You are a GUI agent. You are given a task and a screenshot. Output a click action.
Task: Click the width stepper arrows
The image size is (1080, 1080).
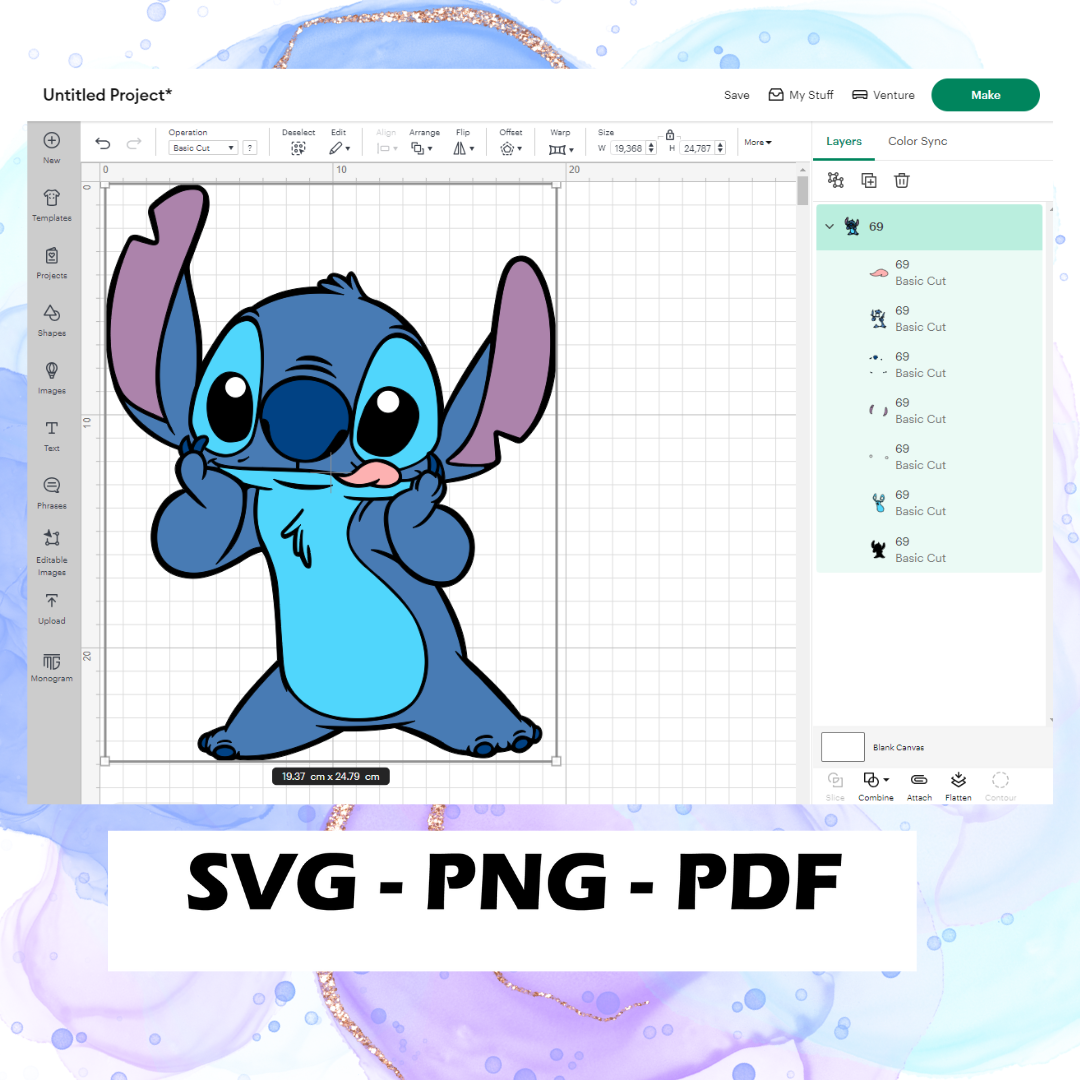click(x=651, y=148)
